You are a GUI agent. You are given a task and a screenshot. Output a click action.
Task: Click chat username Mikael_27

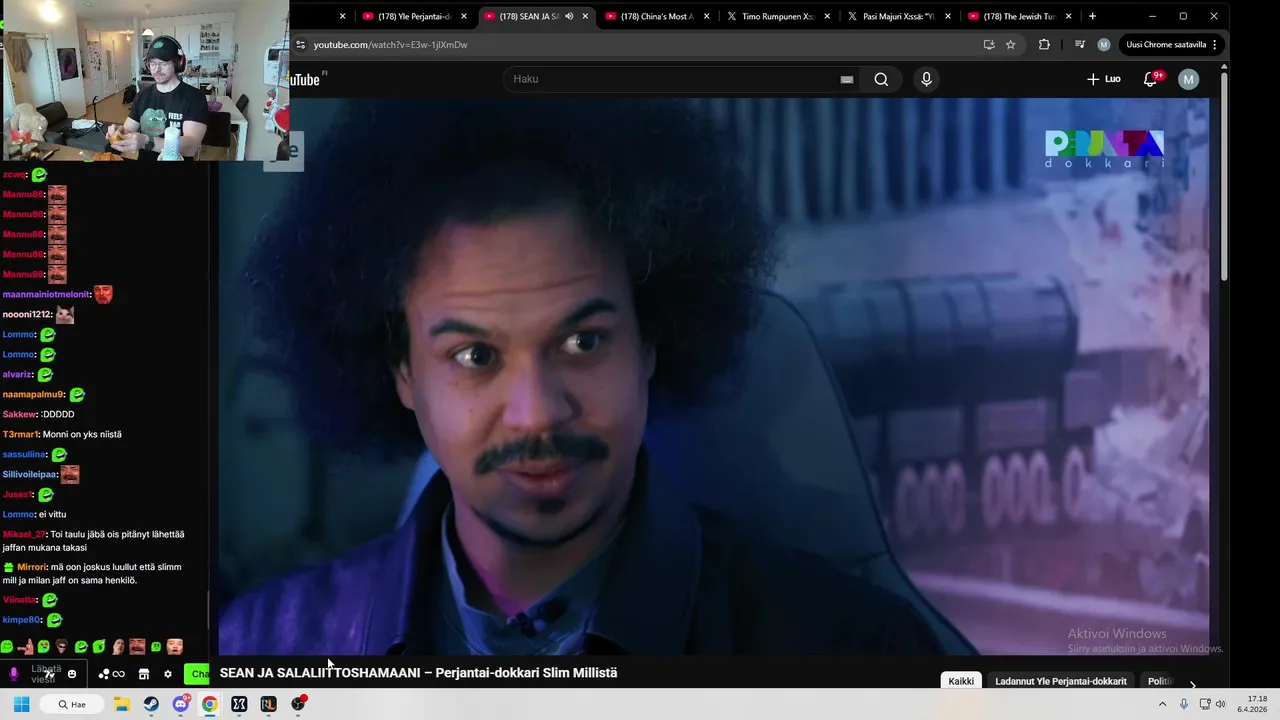click(x=24, y=534)
